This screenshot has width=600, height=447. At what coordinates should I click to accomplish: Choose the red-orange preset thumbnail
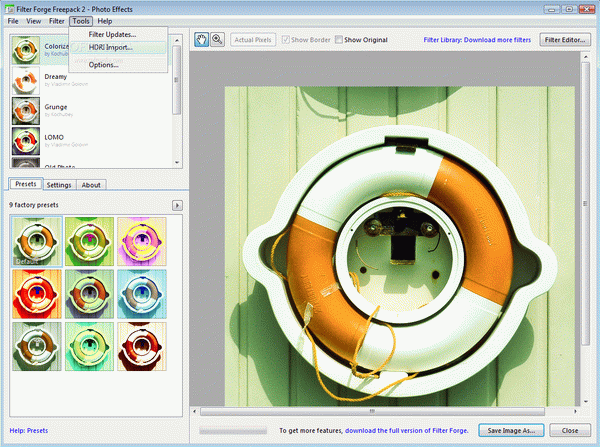pyautogui.click(x=37, y=294)
